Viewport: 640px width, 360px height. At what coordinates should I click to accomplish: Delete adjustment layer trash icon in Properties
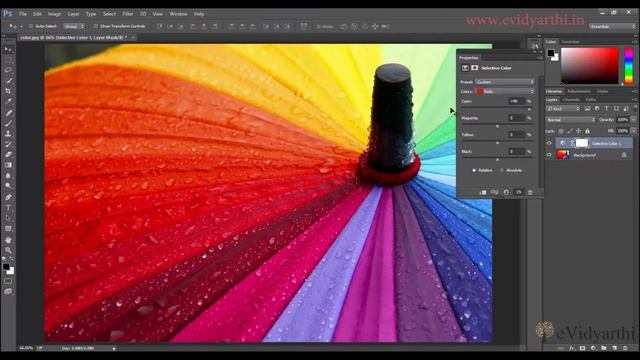530,192
